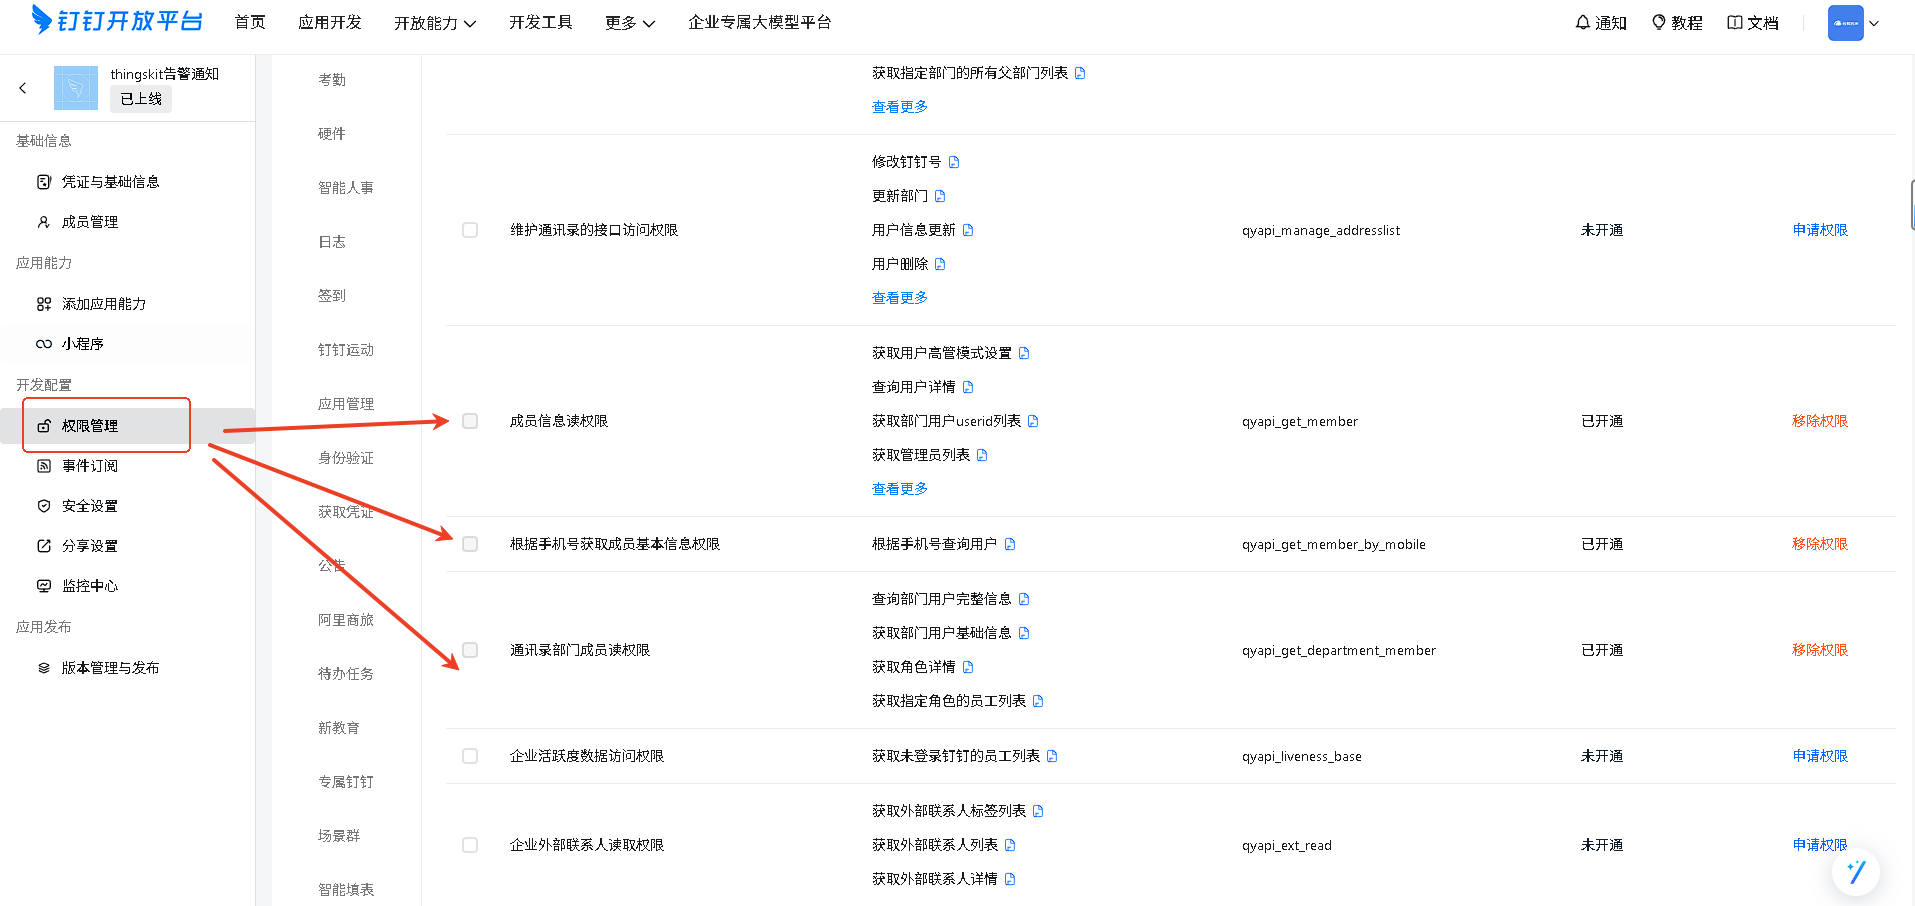The width and height of the screenshot is (1915, 906).
Task: Check the 成员信息读权限 checkbox
Action: click(470, 421)
